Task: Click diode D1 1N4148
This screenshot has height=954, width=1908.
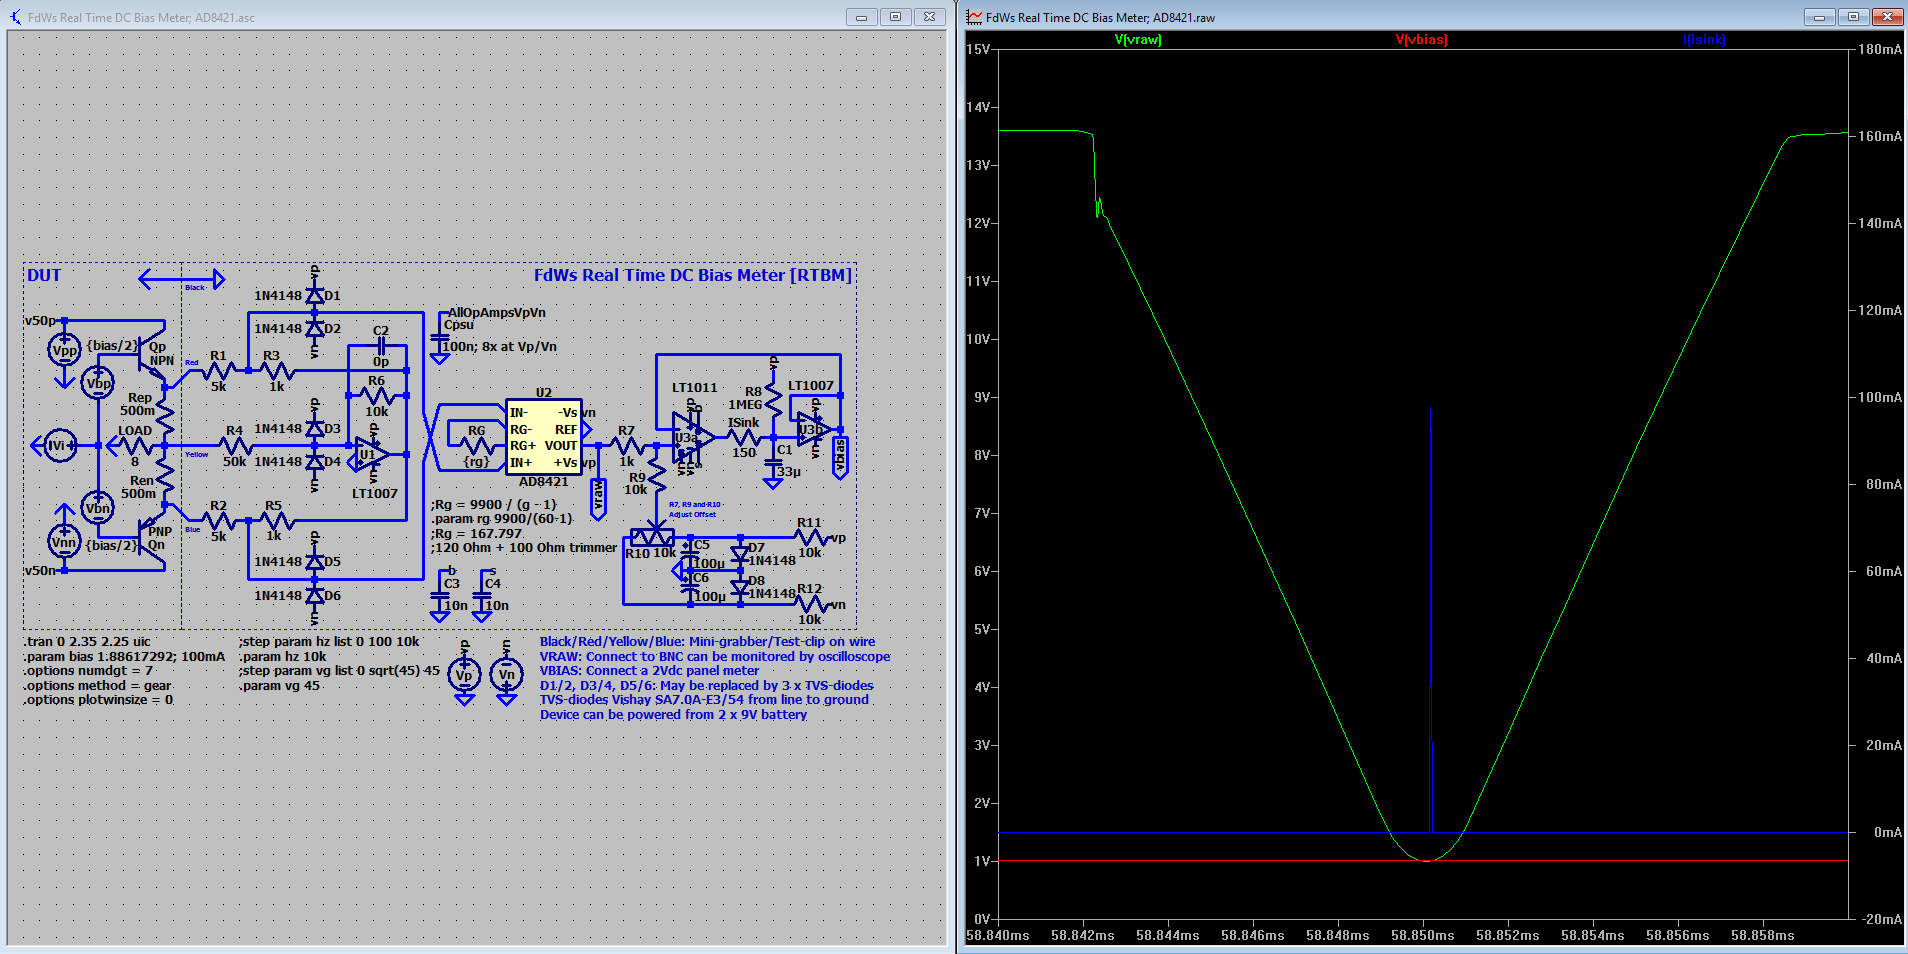Action: click(x=315, y=296)
